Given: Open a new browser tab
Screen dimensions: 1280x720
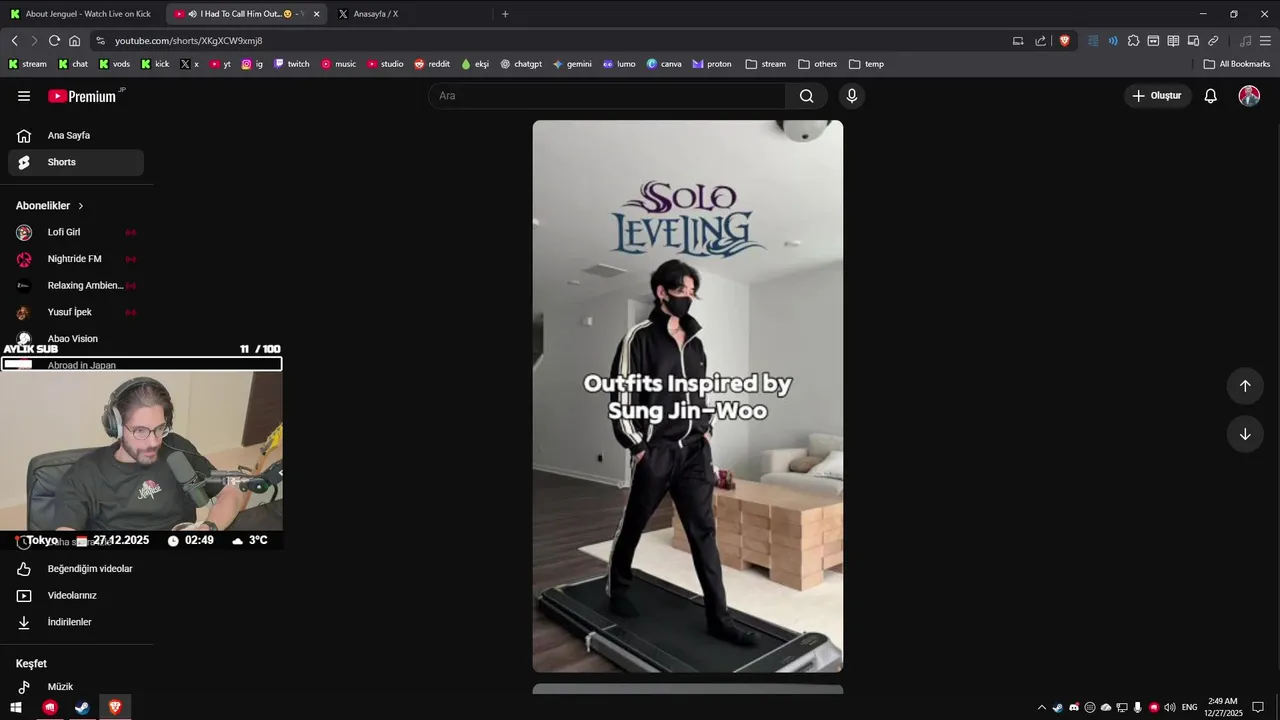Looking at the screenshot, I should (505, 14).
